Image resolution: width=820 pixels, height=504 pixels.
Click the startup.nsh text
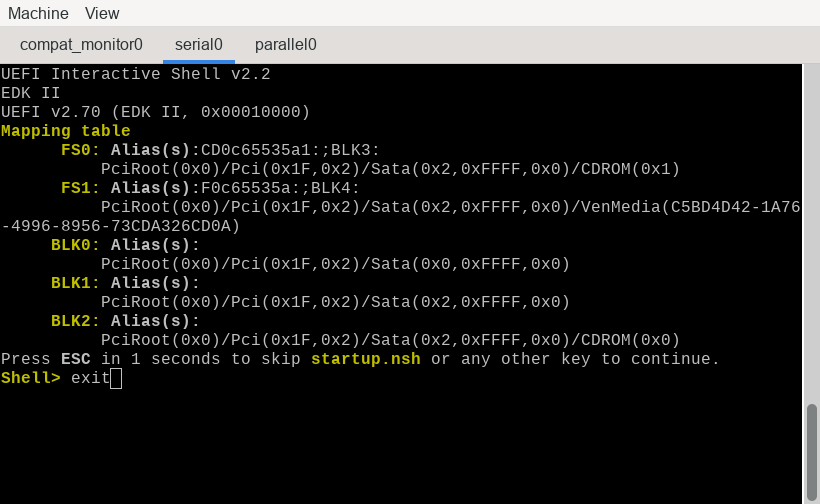point(366,359)
